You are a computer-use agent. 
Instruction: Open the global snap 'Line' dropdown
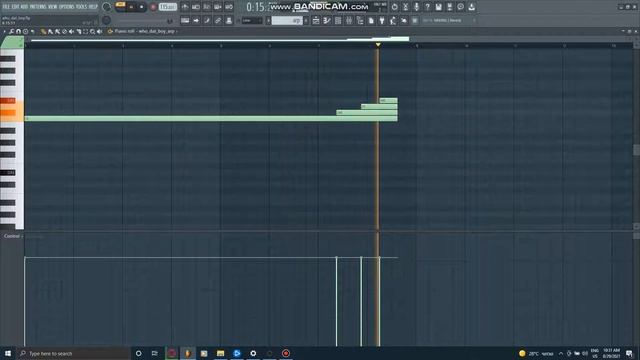[252, 20]
